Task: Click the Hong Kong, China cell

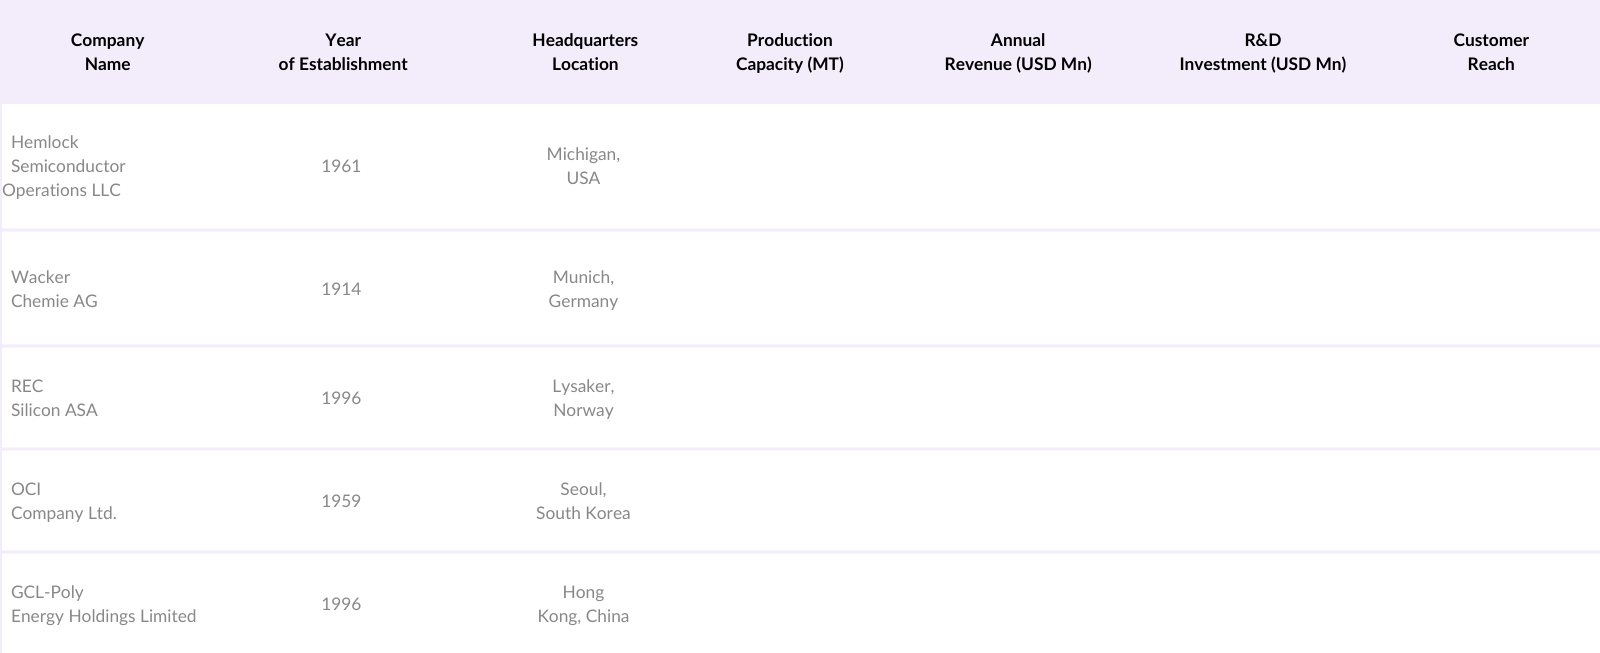Action: click(x=583, y=604)
